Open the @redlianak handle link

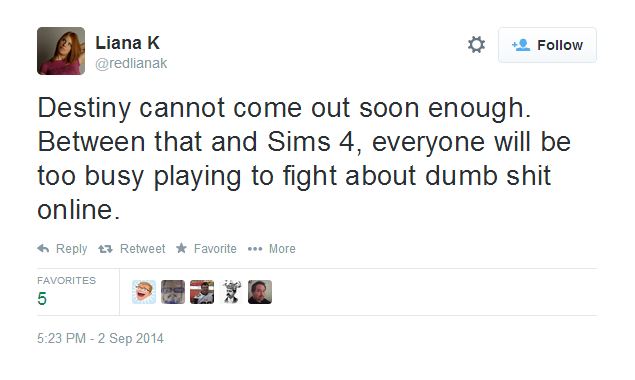[x=131, y=64]
